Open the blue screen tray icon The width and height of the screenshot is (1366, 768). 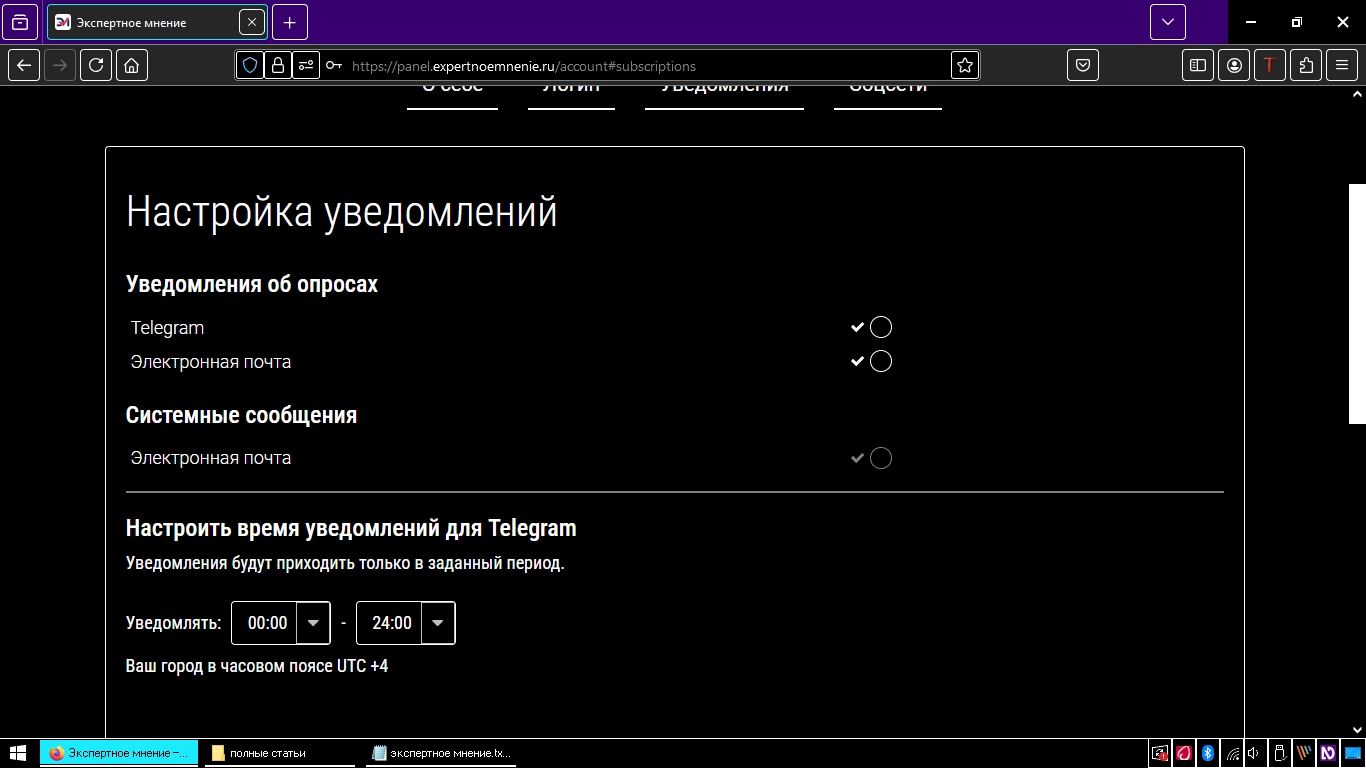[1352, 753]
